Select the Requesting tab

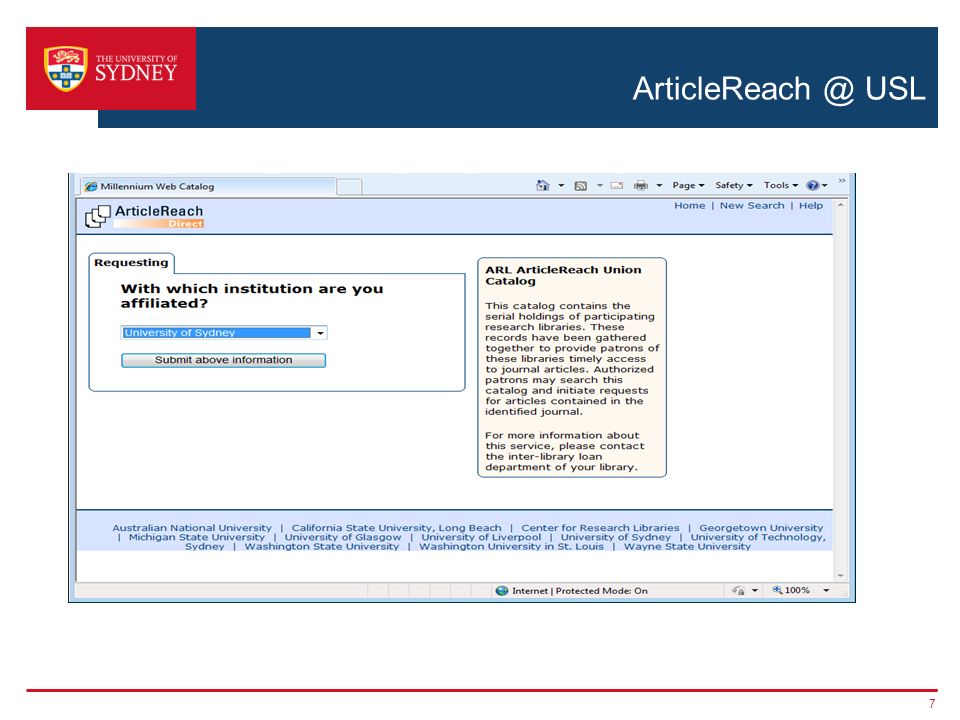(x=131, y=263)
